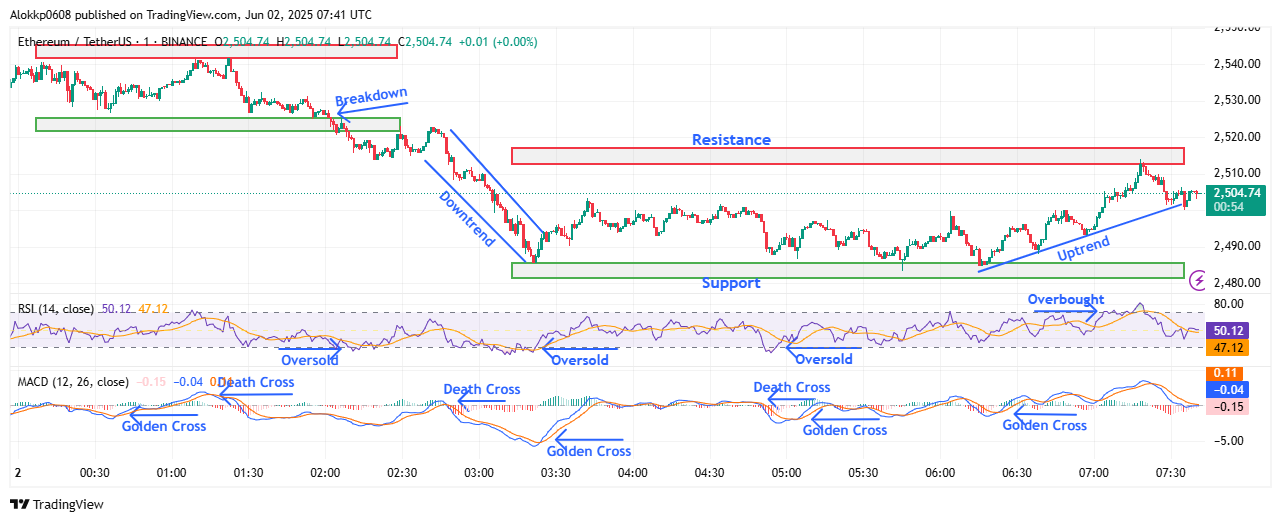Viewport: 1281px width, 522px height.
Task: Click the closing price value C2,504.74
Action: tap(425, 42)
